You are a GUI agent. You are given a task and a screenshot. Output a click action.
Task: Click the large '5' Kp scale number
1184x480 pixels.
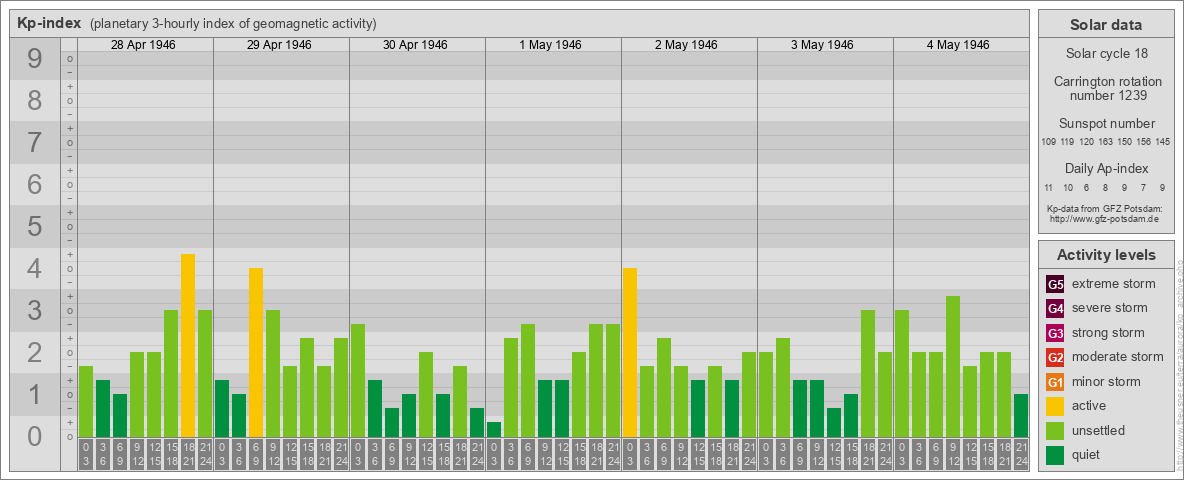[34, 226]
